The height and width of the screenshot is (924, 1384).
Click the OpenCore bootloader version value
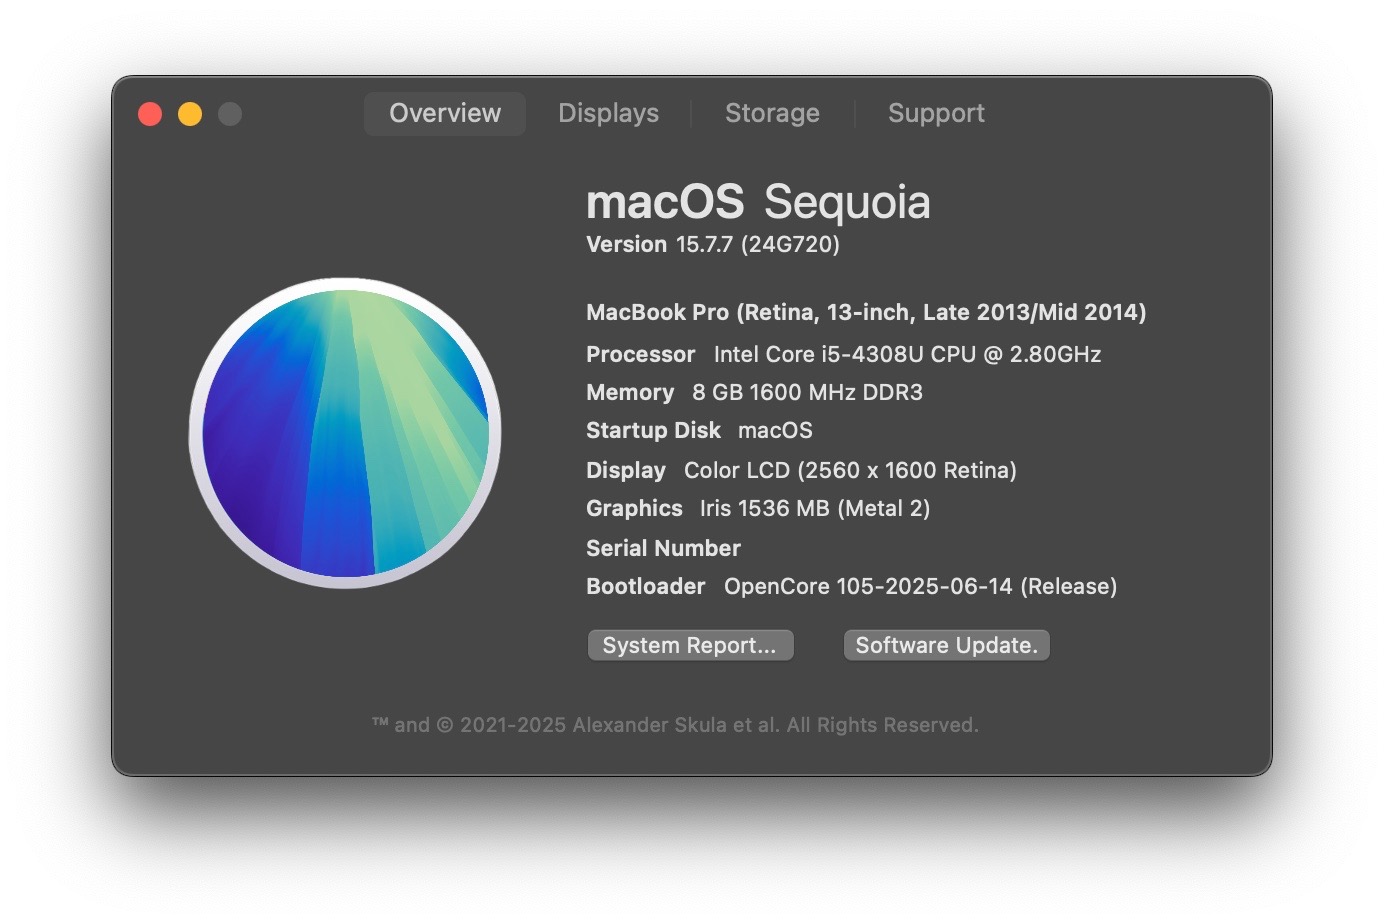click(920, 587)
